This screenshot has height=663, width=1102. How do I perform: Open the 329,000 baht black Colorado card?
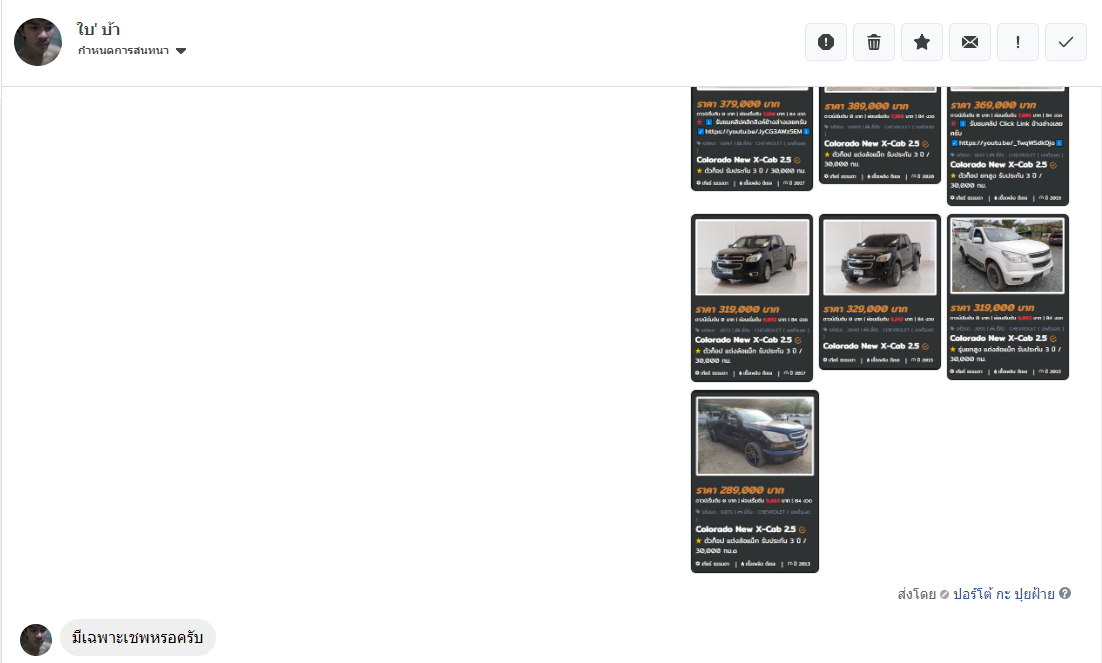point(880,292)
